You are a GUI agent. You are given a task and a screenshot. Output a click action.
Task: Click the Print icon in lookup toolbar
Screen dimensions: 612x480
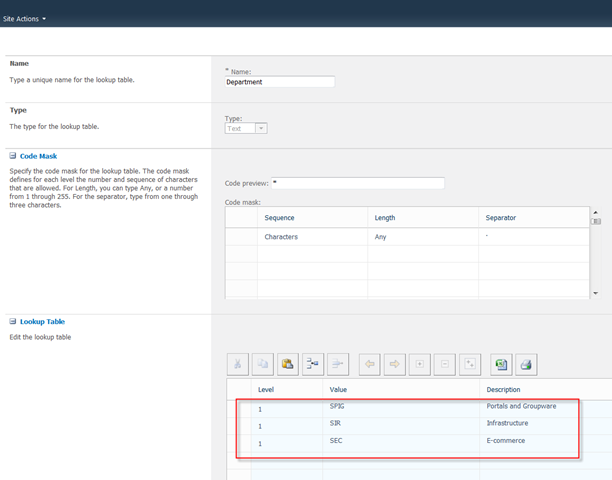tap(527, 364)
